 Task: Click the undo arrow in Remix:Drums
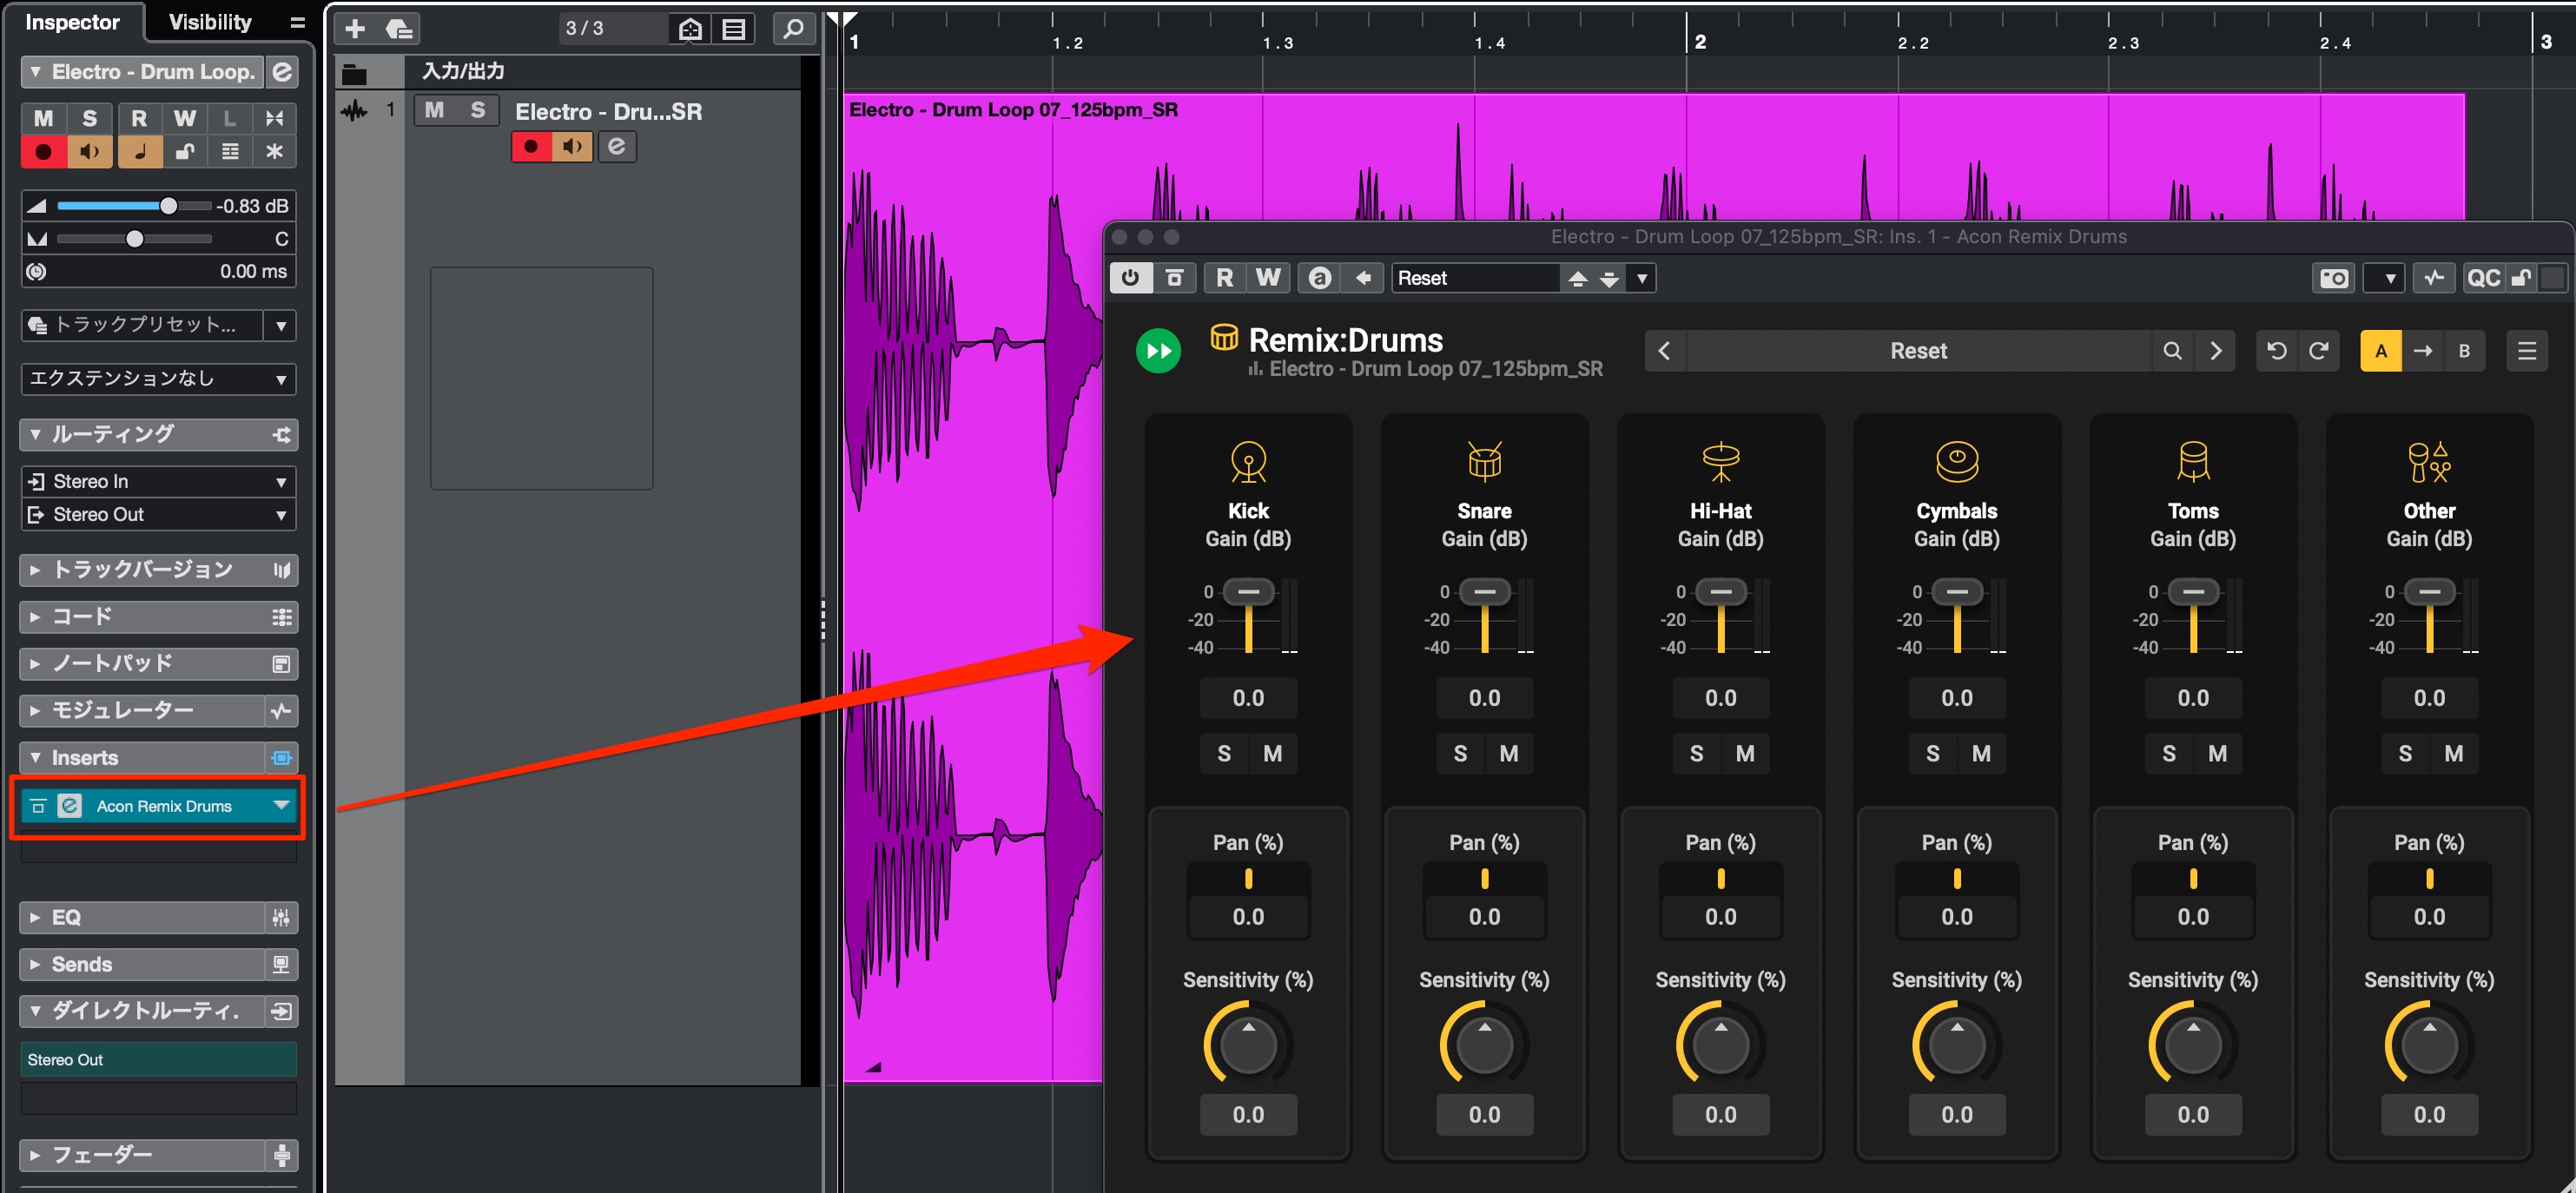(2277, 351)
